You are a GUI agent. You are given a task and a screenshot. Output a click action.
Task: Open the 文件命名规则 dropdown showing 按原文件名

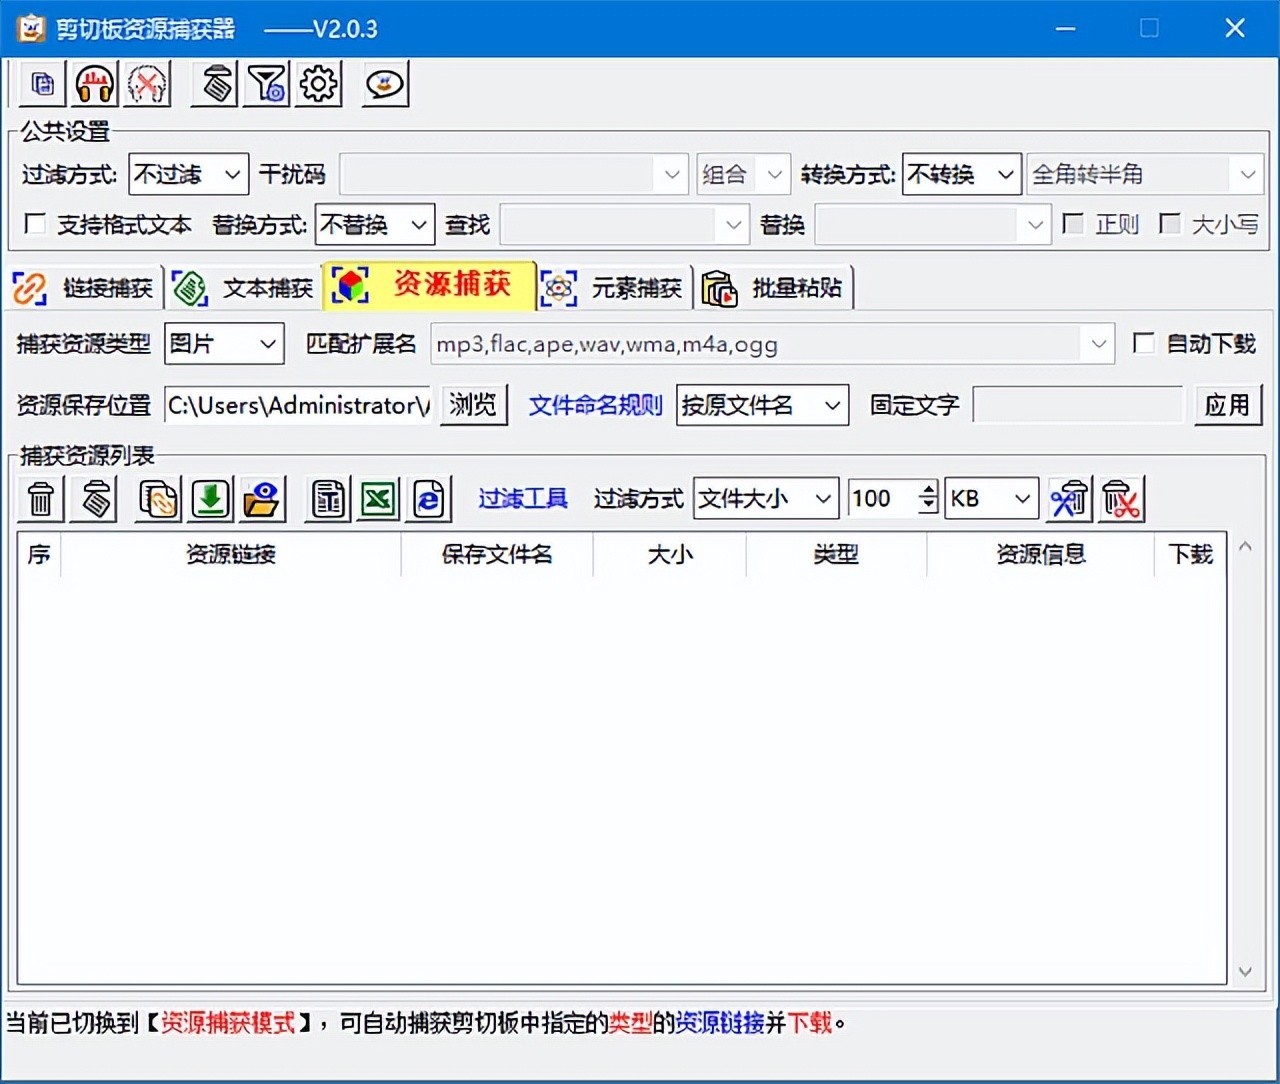(x=762, y=405)
